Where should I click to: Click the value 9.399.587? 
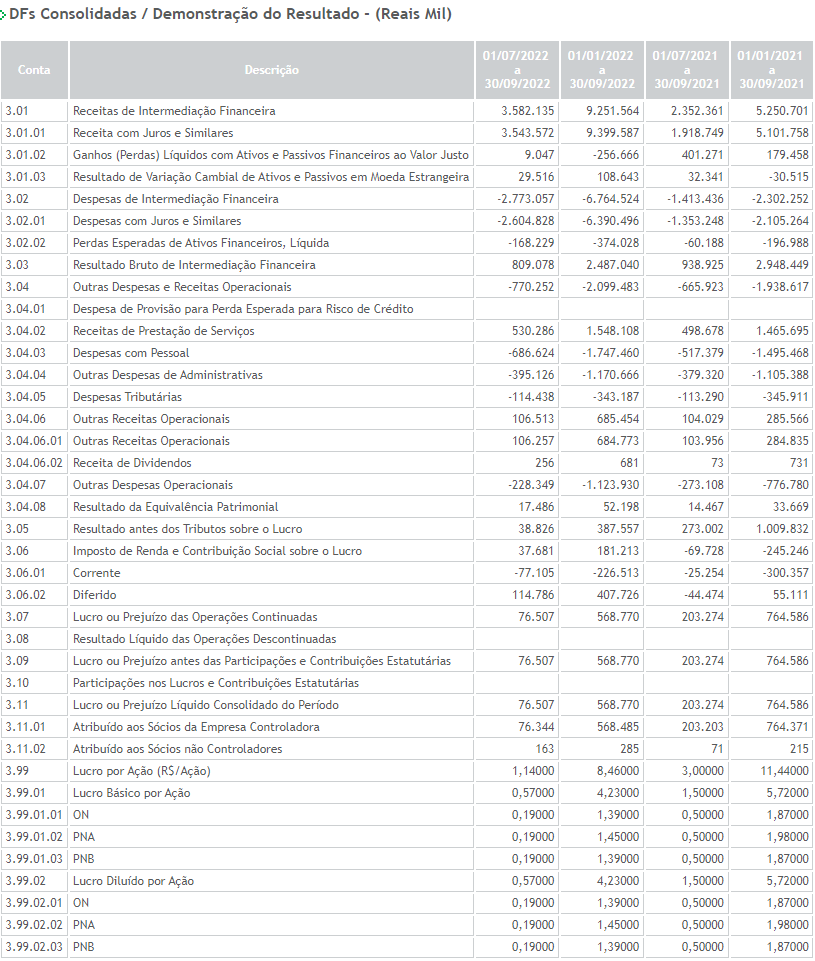click(612, 133)
